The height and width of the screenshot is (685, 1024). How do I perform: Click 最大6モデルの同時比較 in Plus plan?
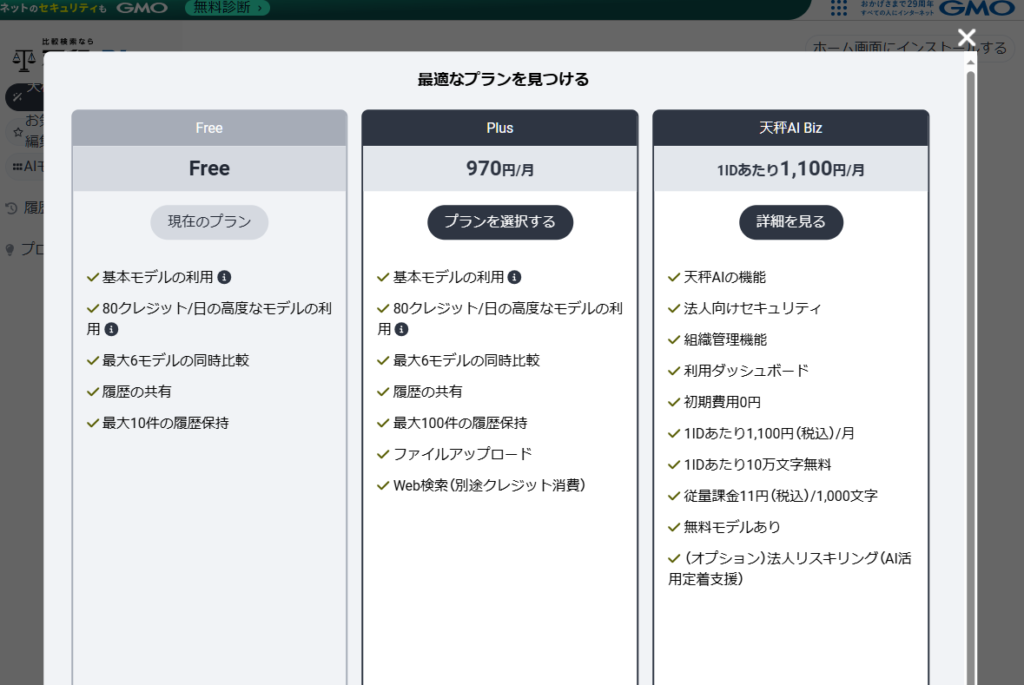tap(466, 360)
